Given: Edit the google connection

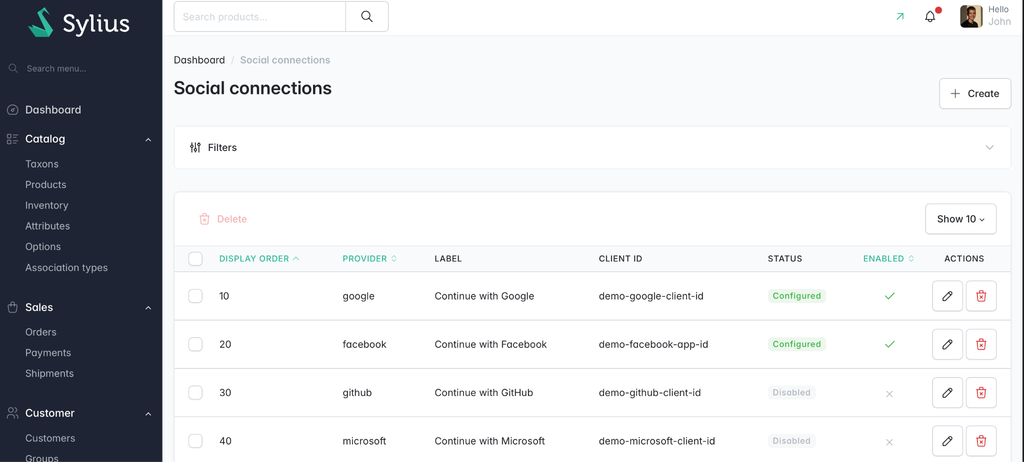Looking at the screenshot, I should click(948, 296).
